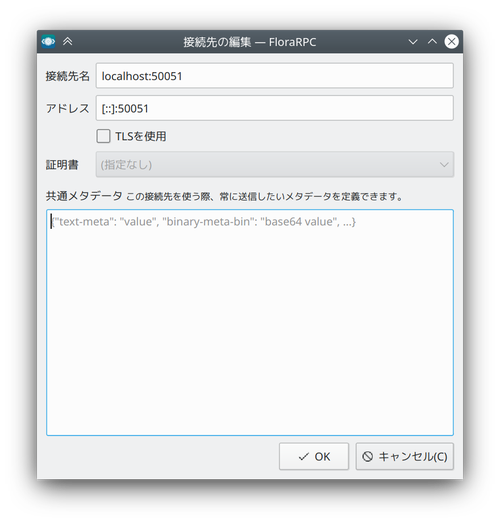Confirm with the OK button
Screen dimensions: 500x523
[314, 456]
